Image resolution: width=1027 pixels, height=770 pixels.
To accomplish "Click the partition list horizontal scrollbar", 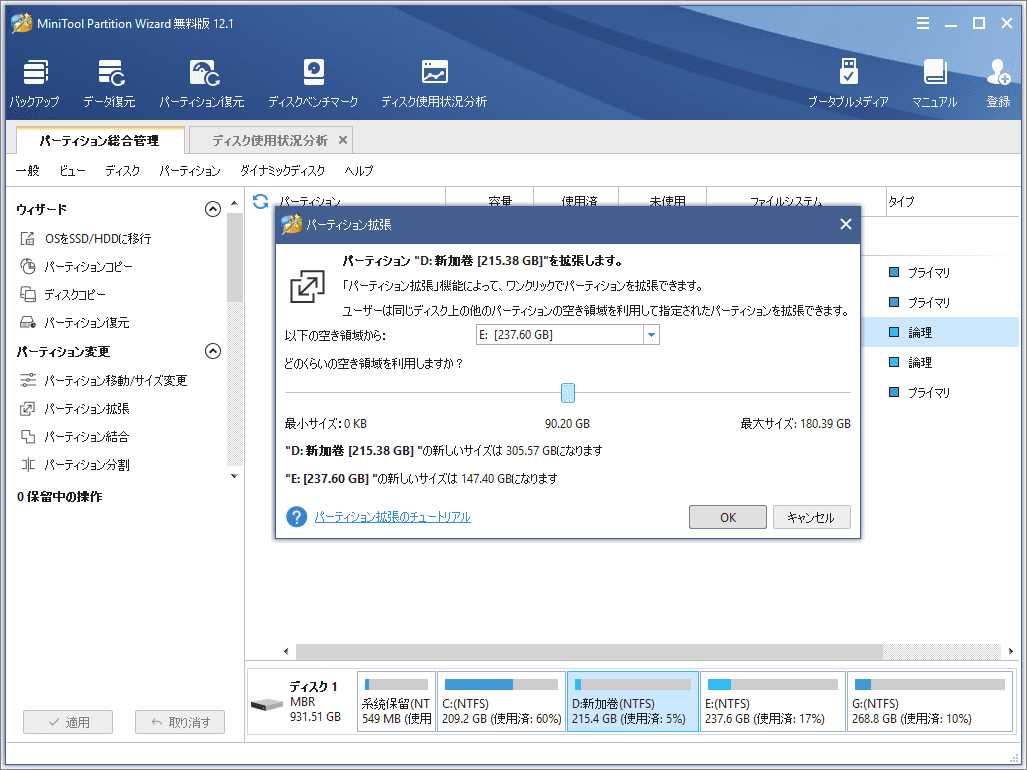I will pyautogui.click(x=589, y=651).
